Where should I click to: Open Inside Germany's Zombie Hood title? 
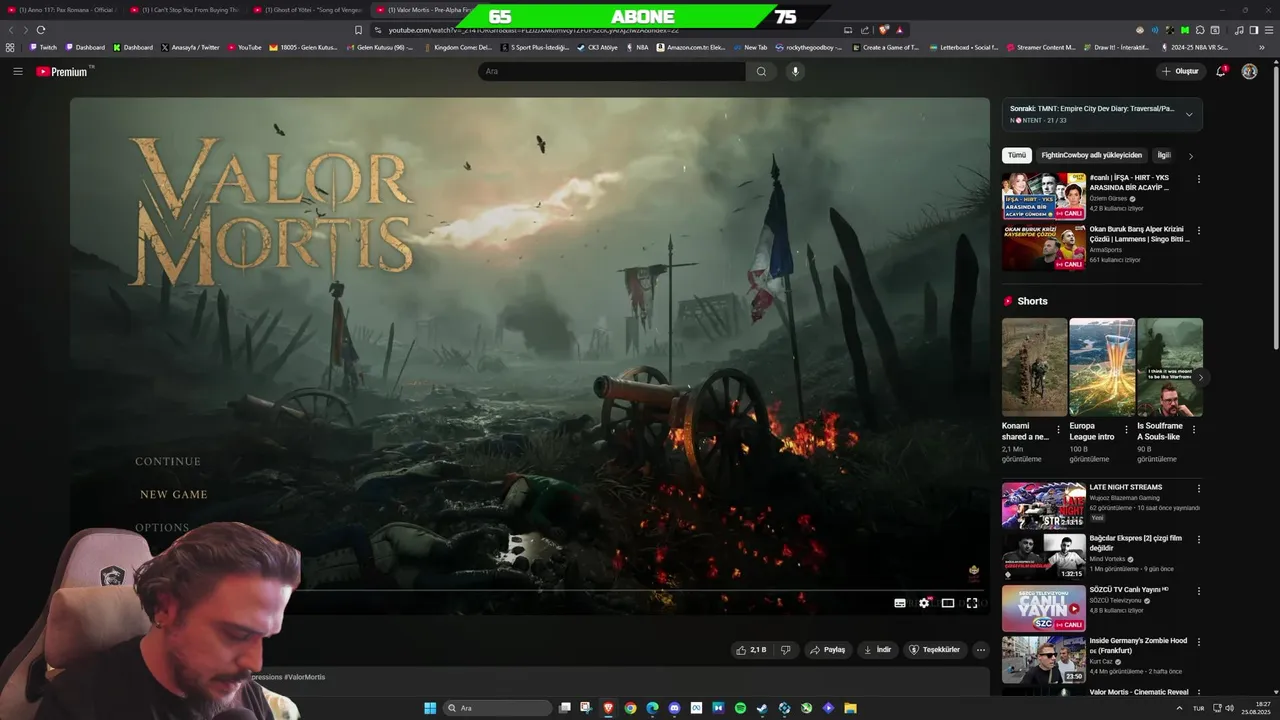[1138, 645]
